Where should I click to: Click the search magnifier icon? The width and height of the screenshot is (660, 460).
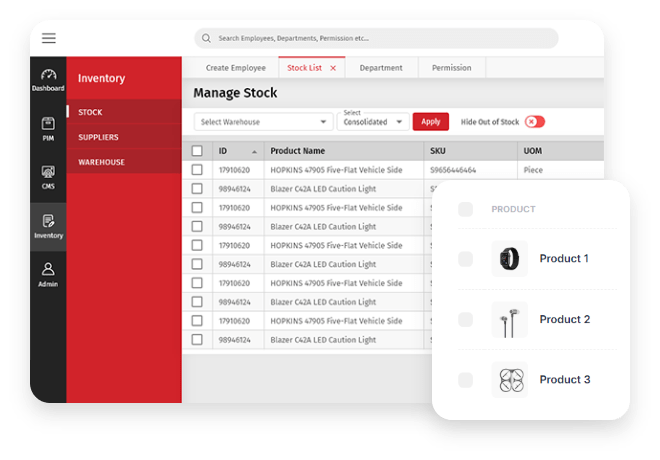click(x=206, y=38)
